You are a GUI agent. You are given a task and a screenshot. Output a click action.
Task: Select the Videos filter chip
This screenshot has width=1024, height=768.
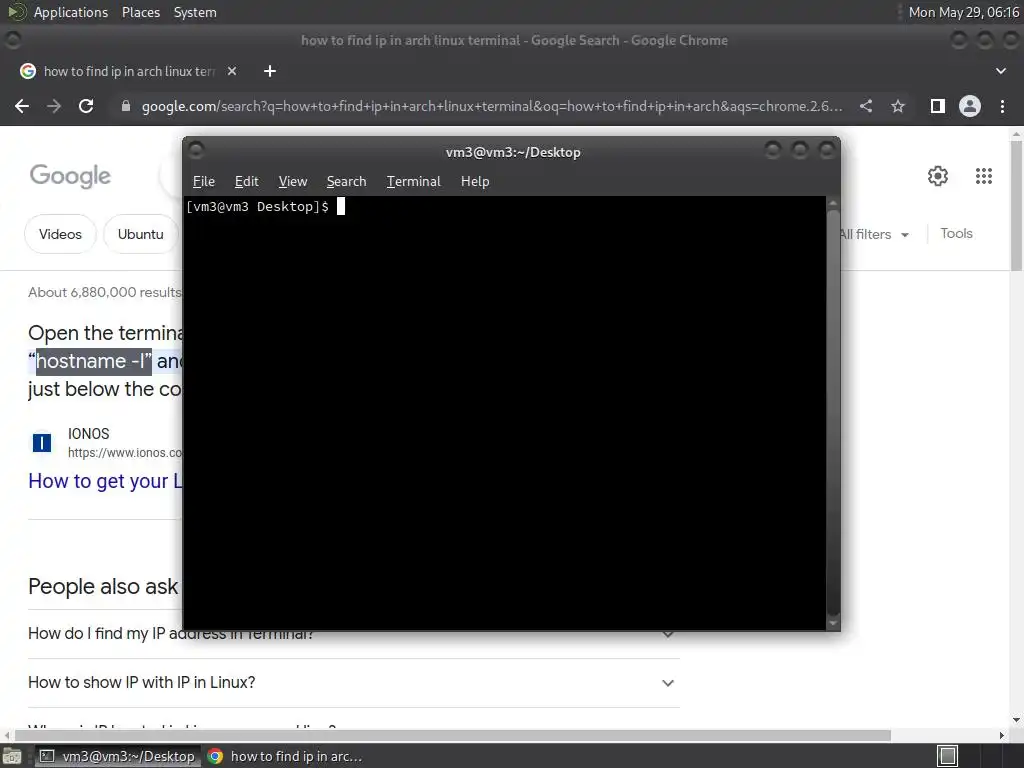click(60, 234)
